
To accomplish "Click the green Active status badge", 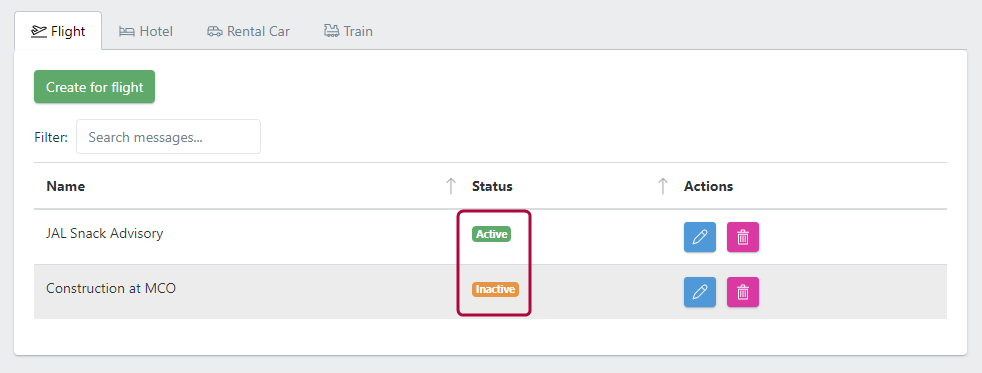I will (492, 234).
